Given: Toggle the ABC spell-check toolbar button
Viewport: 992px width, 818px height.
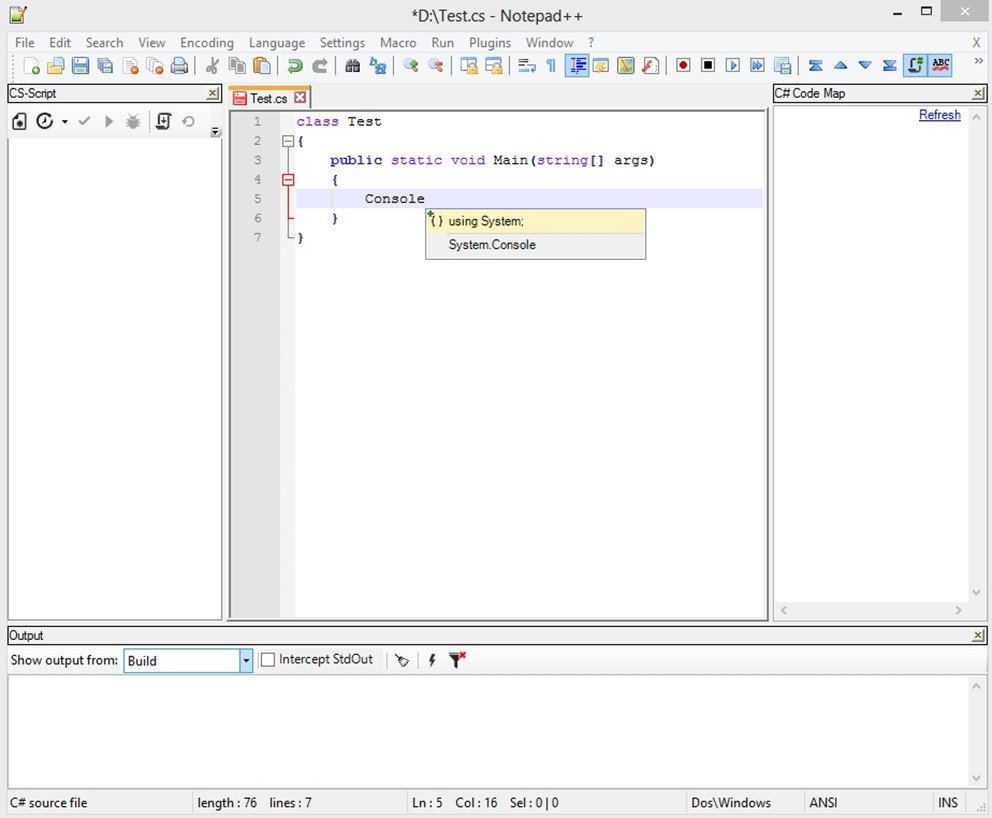Looking at the screenshot, I should (x=941, y=66).
